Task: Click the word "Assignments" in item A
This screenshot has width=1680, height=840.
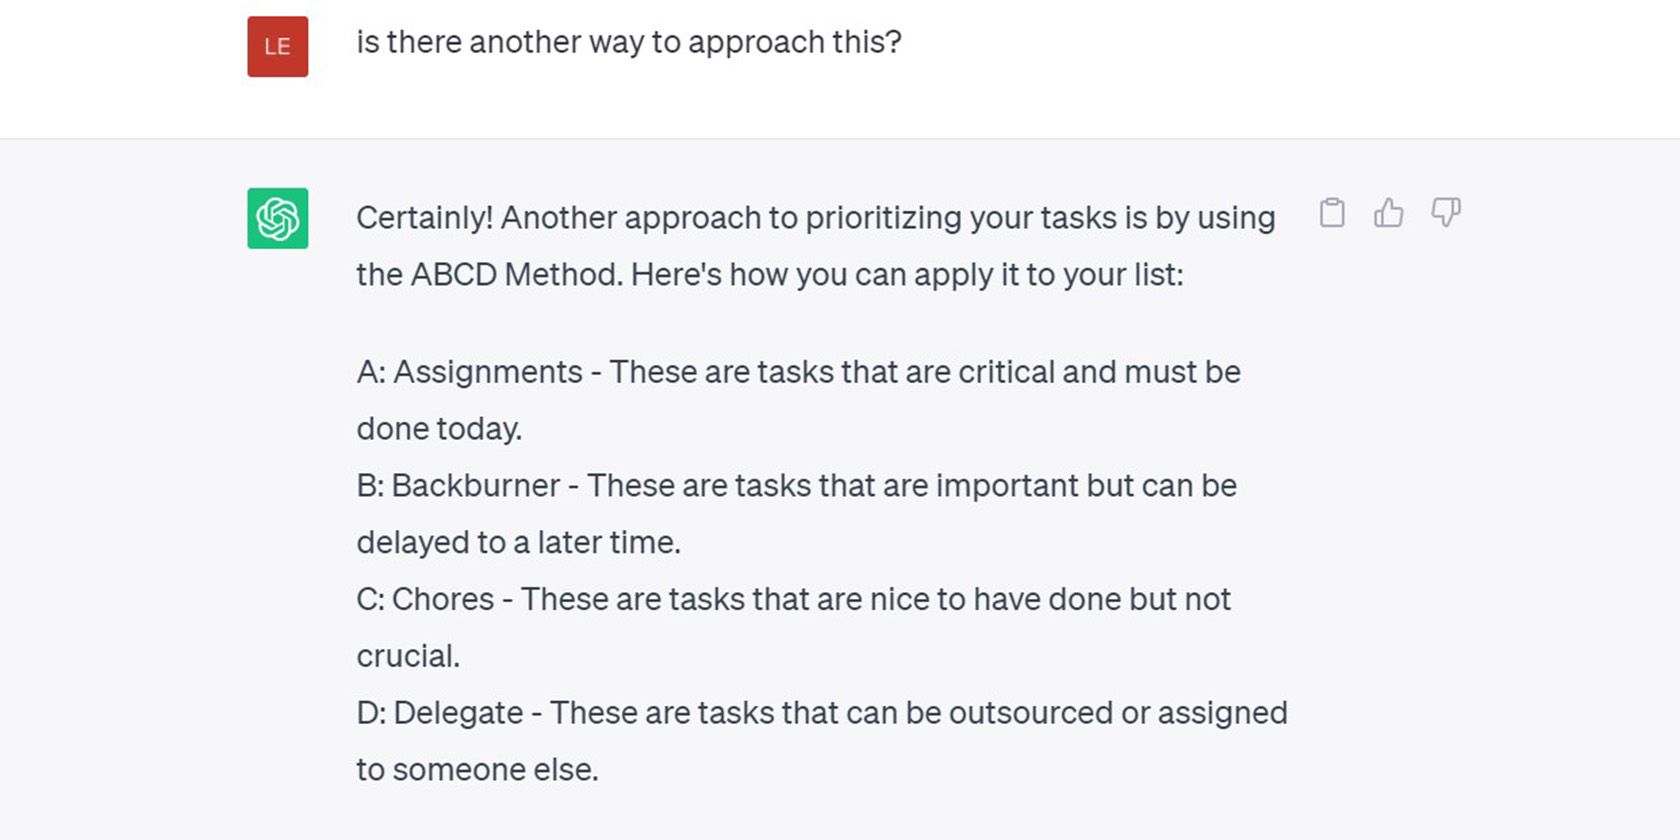Action: click(488, 372)
